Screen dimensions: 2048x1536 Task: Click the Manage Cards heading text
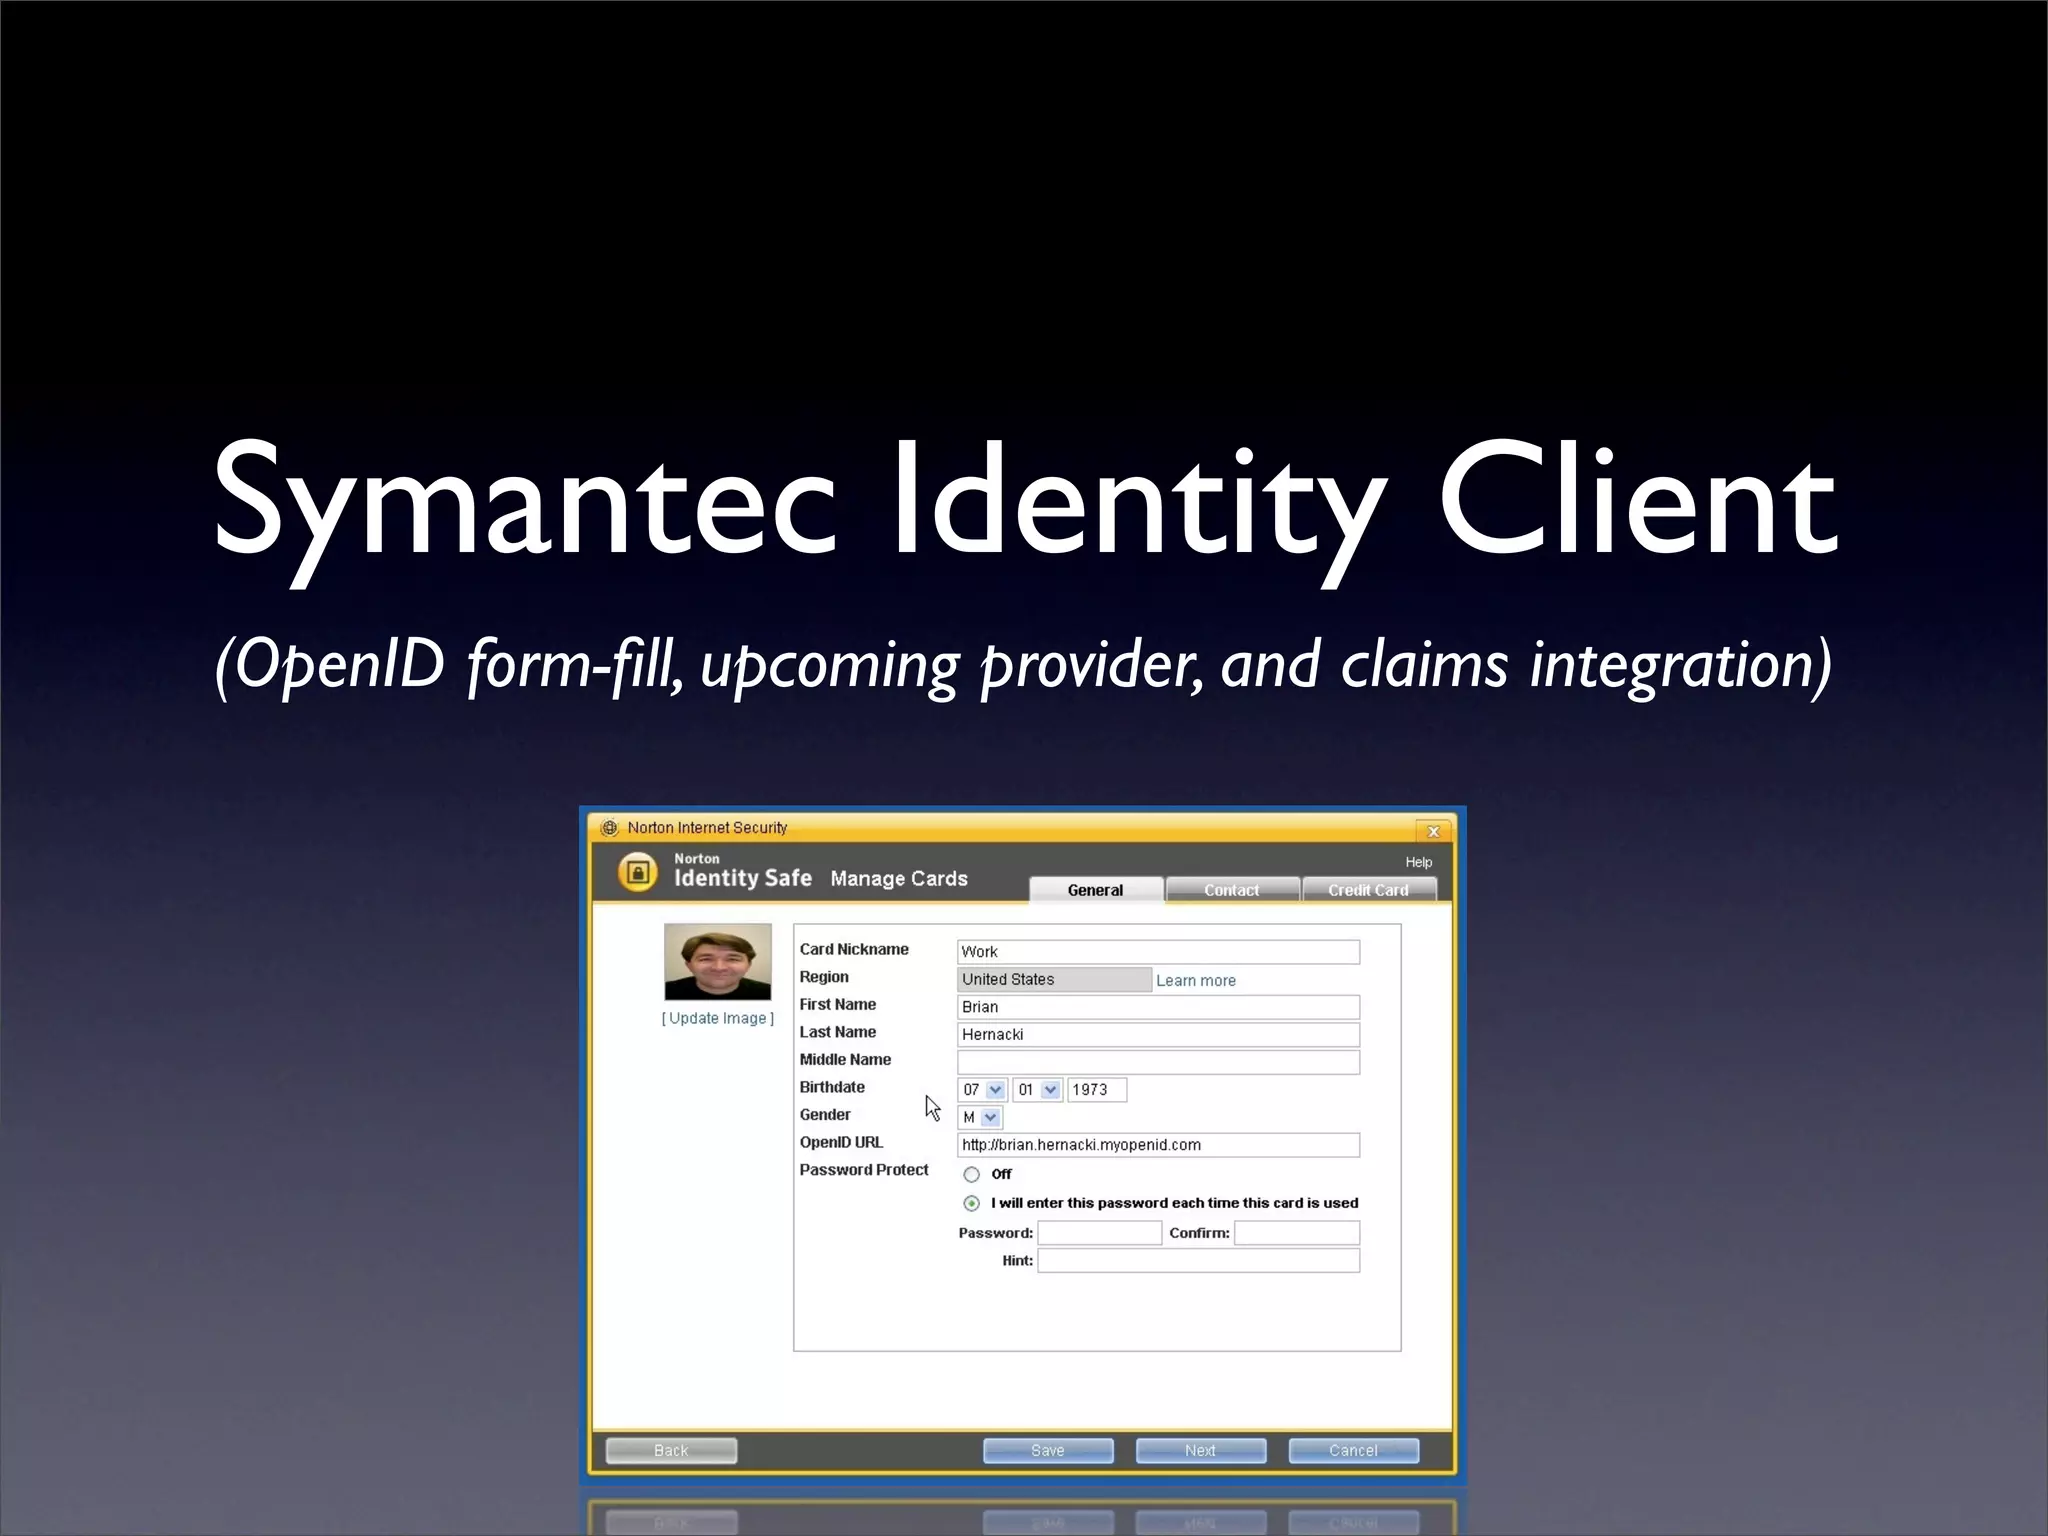pos(899,879)
